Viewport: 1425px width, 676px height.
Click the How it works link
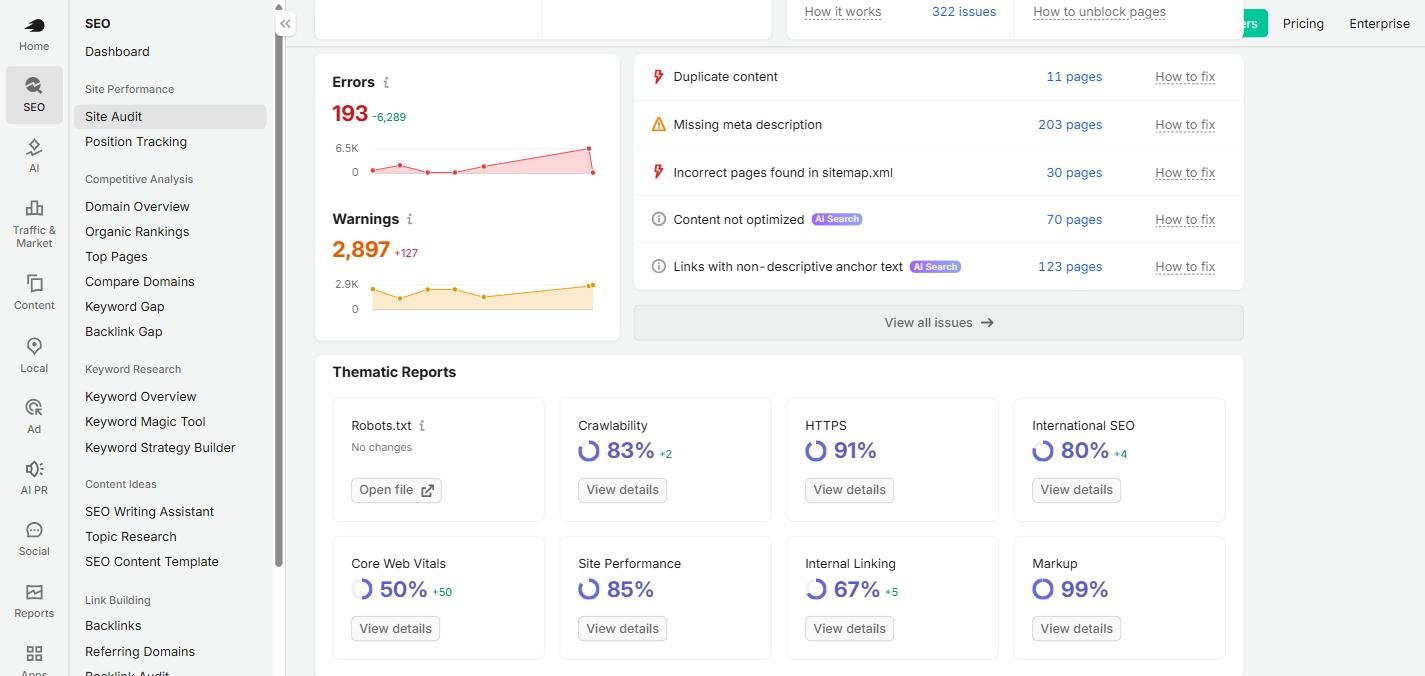[x=843, y=12]
